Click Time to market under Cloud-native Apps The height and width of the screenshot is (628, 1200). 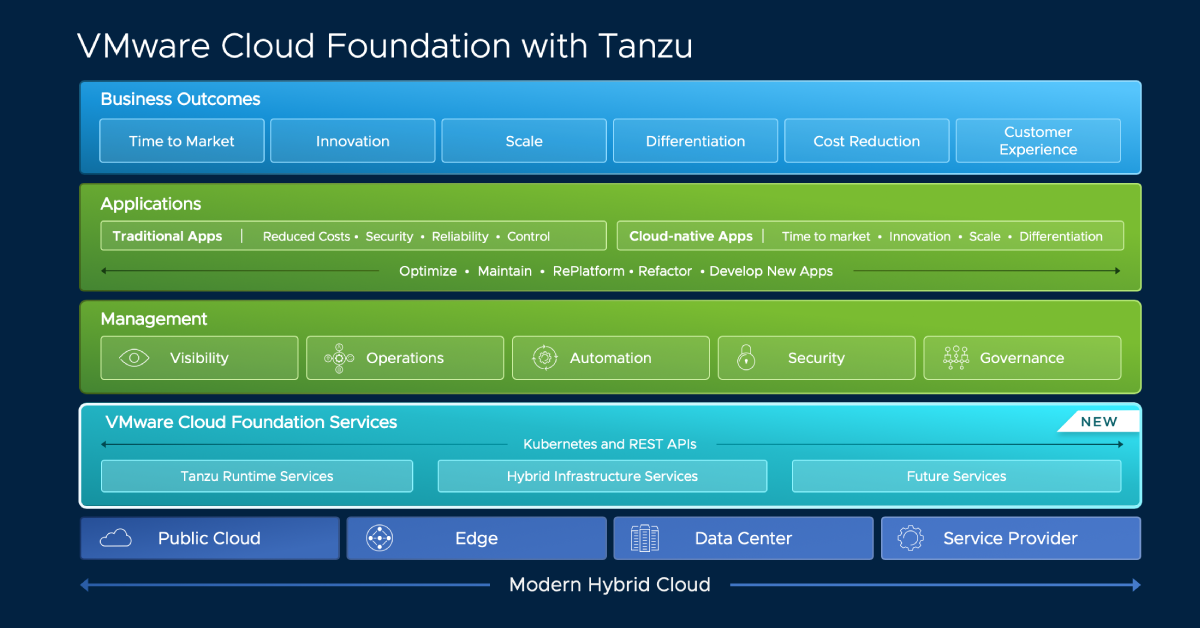(826, 237)
